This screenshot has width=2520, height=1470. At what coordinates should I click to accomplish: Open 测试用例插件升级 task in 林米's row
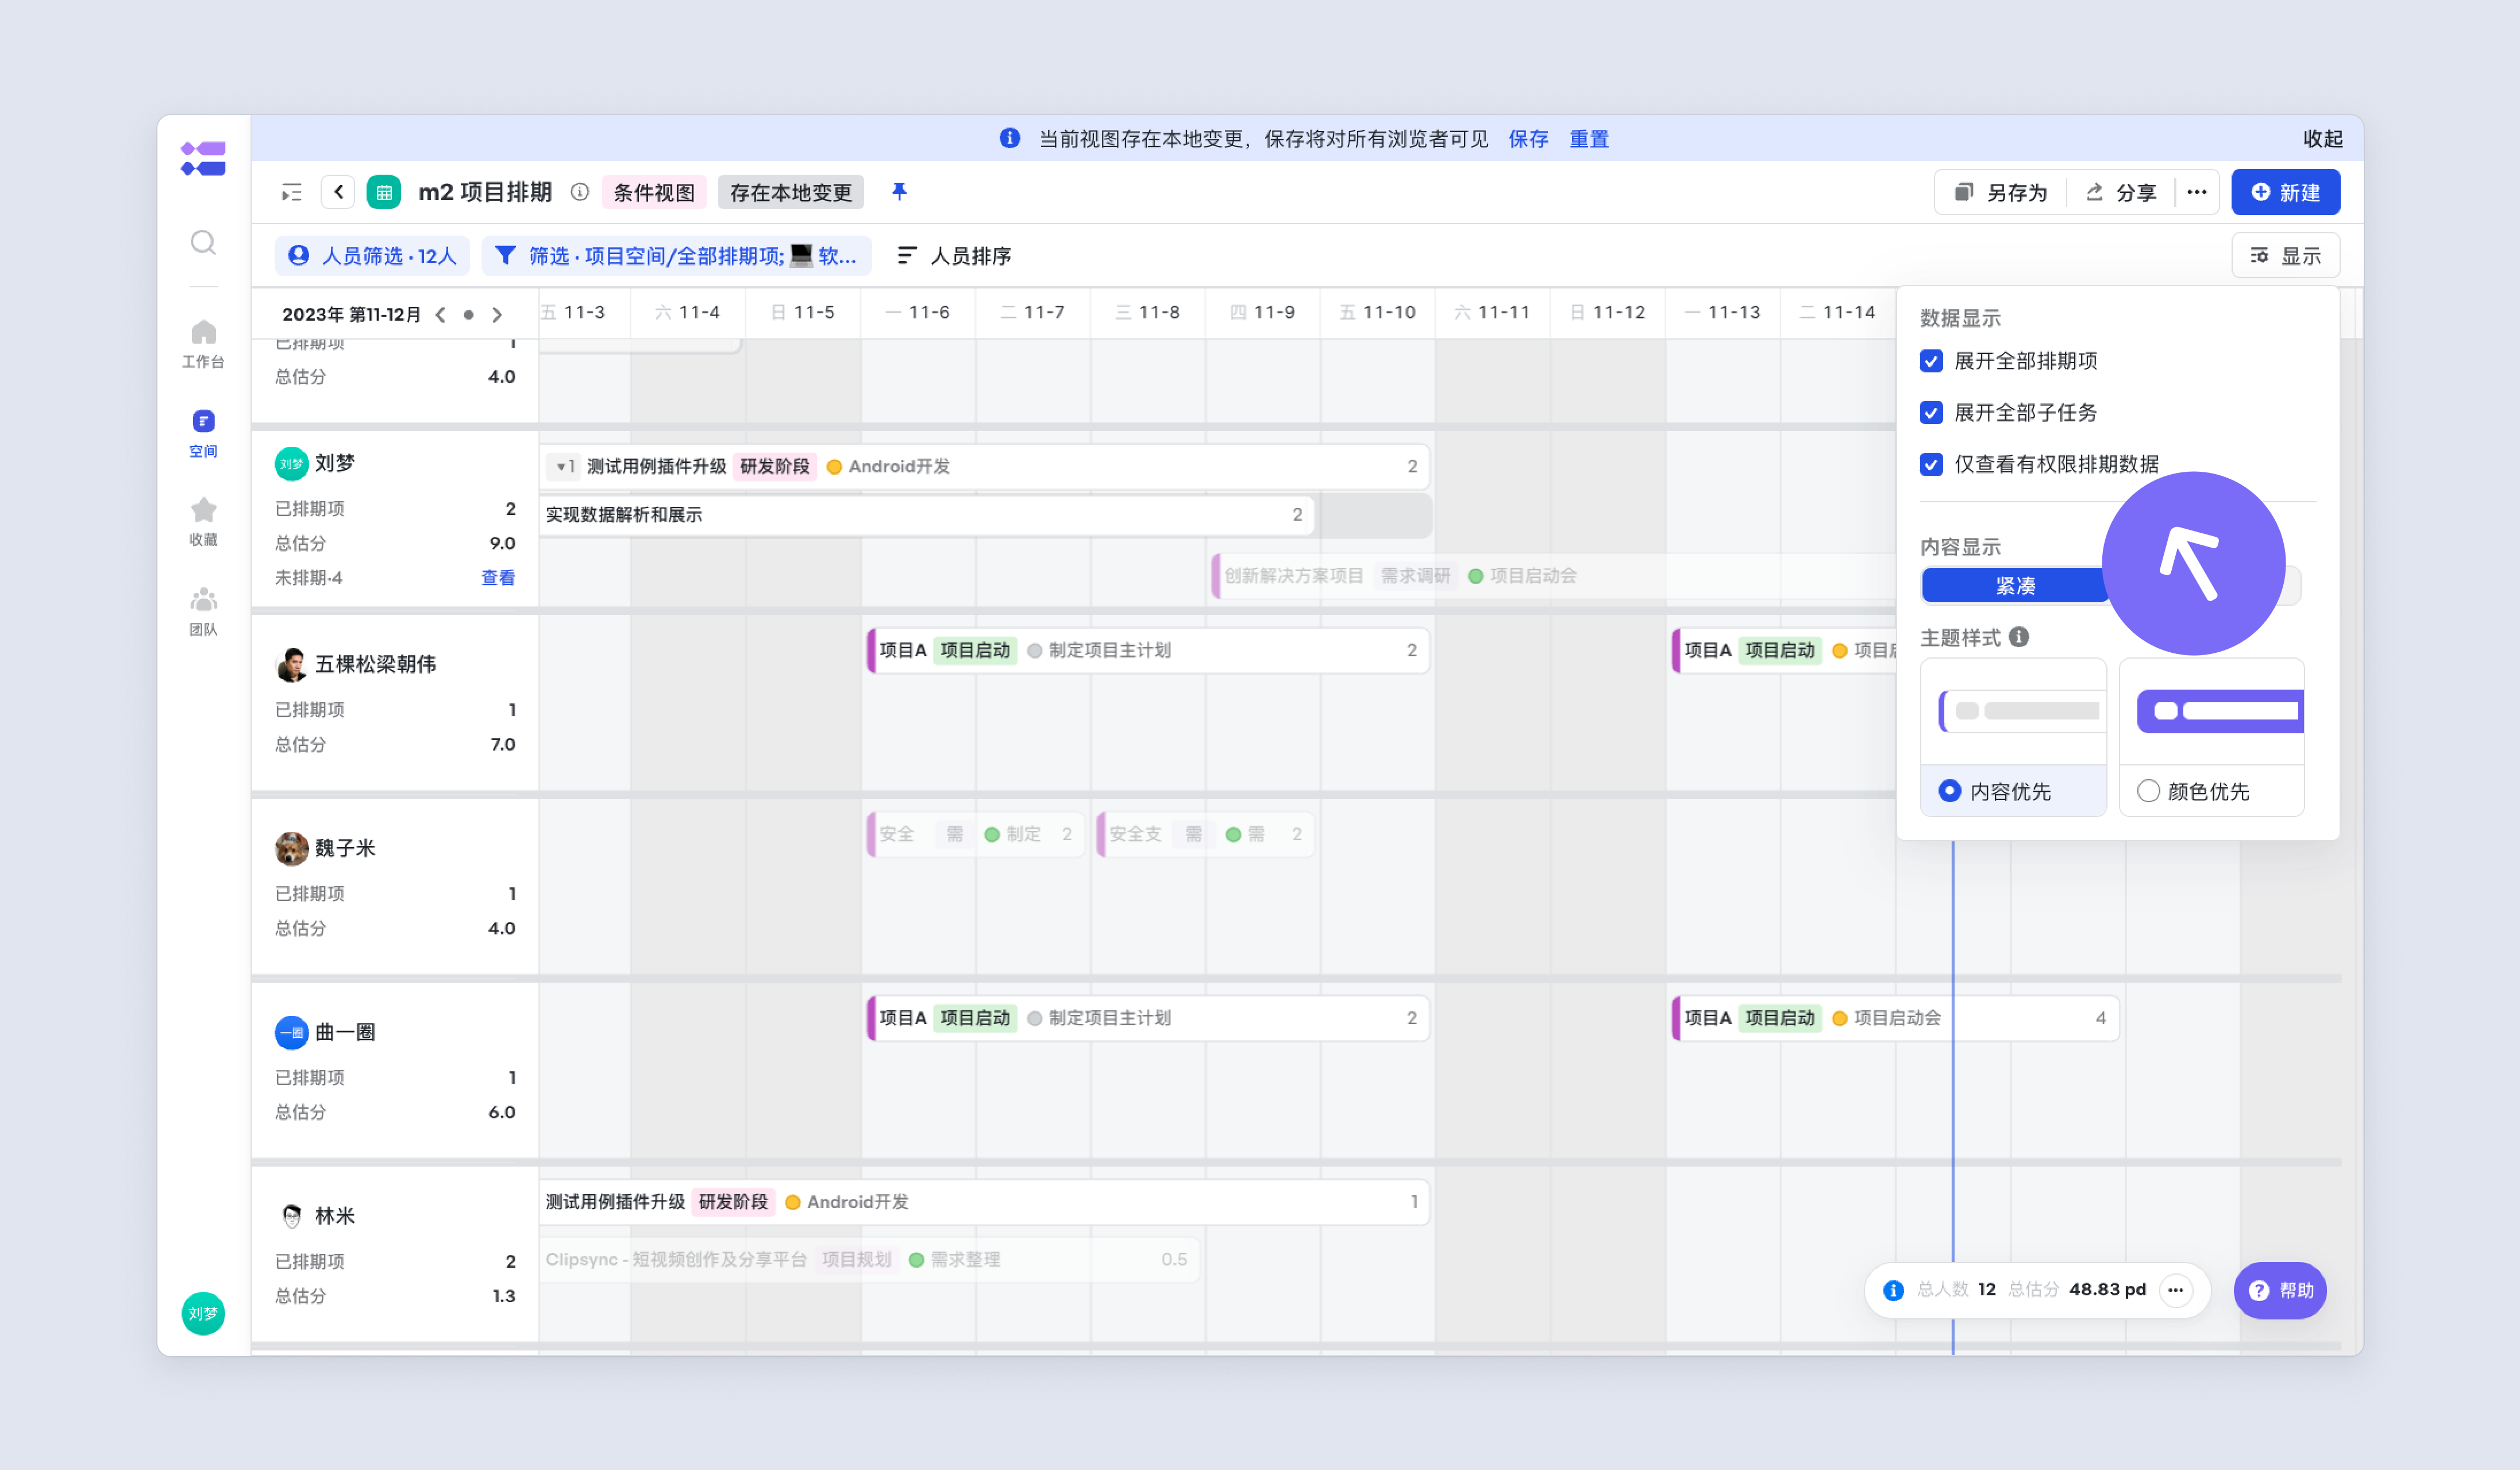tap(985, 1202)
